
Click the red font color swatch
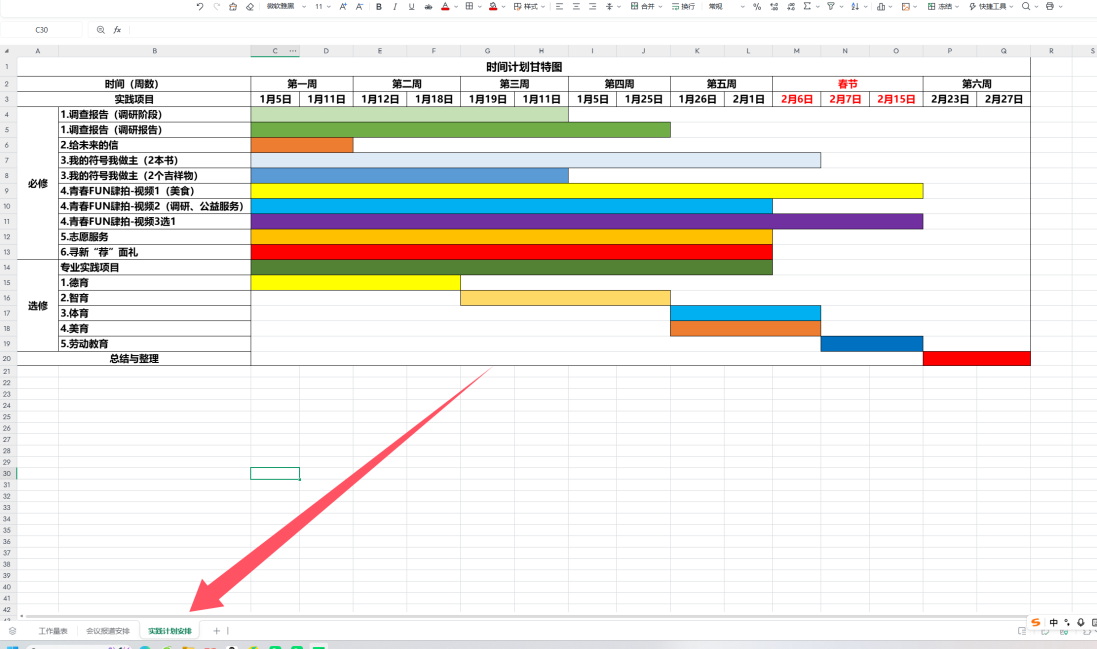[x=445, y=7]
